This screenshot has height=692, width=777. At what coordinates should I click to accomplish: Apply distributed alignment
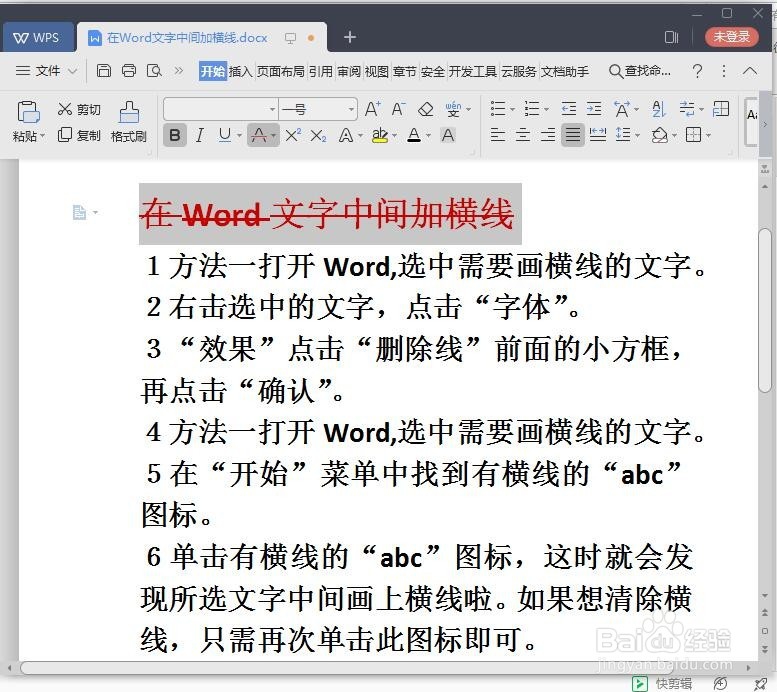(x=598, y=135)
